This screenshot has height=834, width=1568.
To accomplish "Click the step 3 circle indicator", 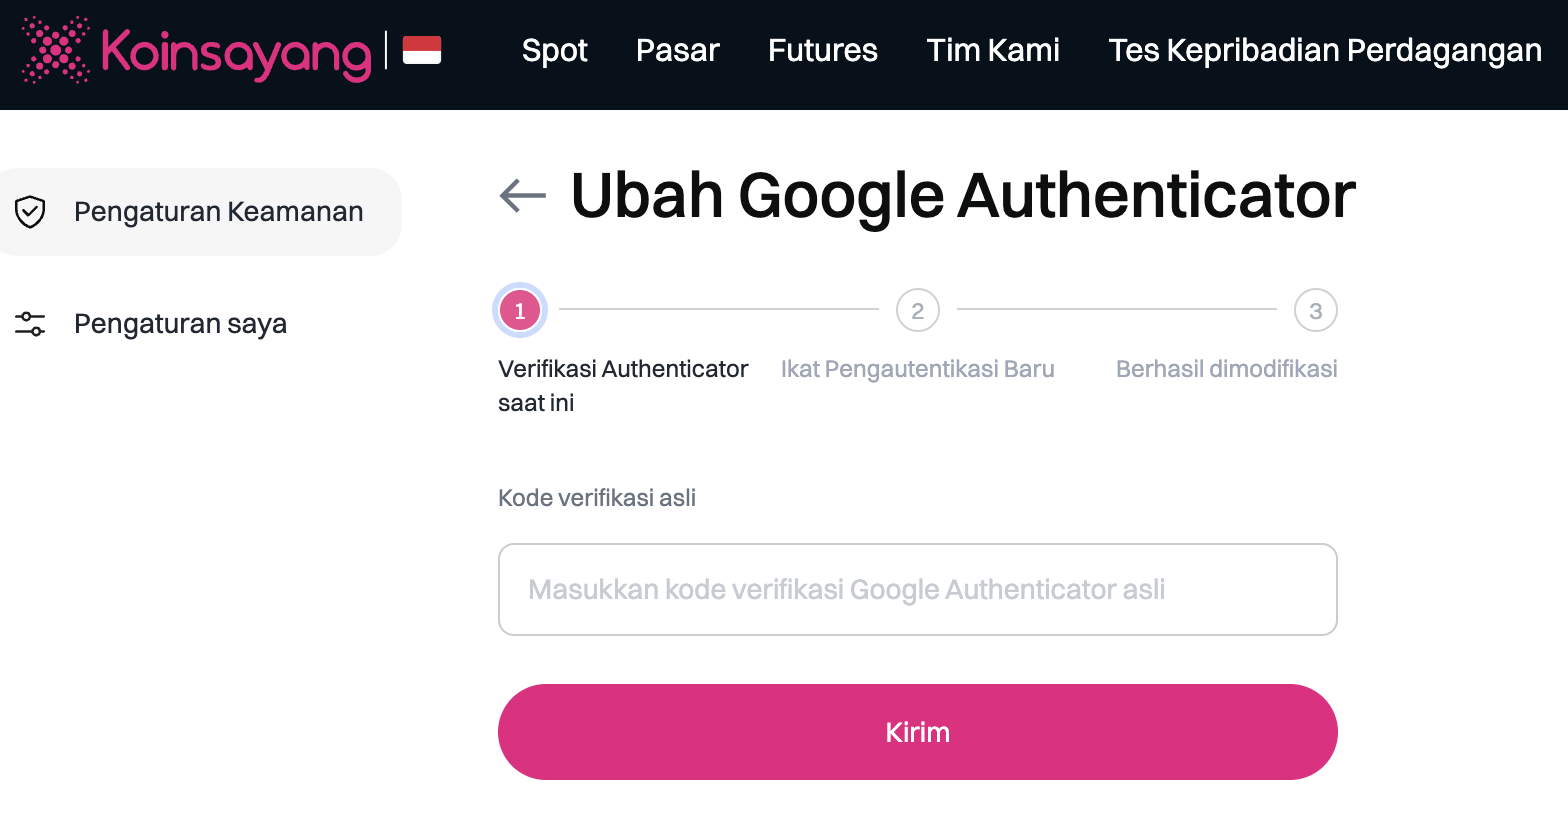I will tap(1315, 311).
